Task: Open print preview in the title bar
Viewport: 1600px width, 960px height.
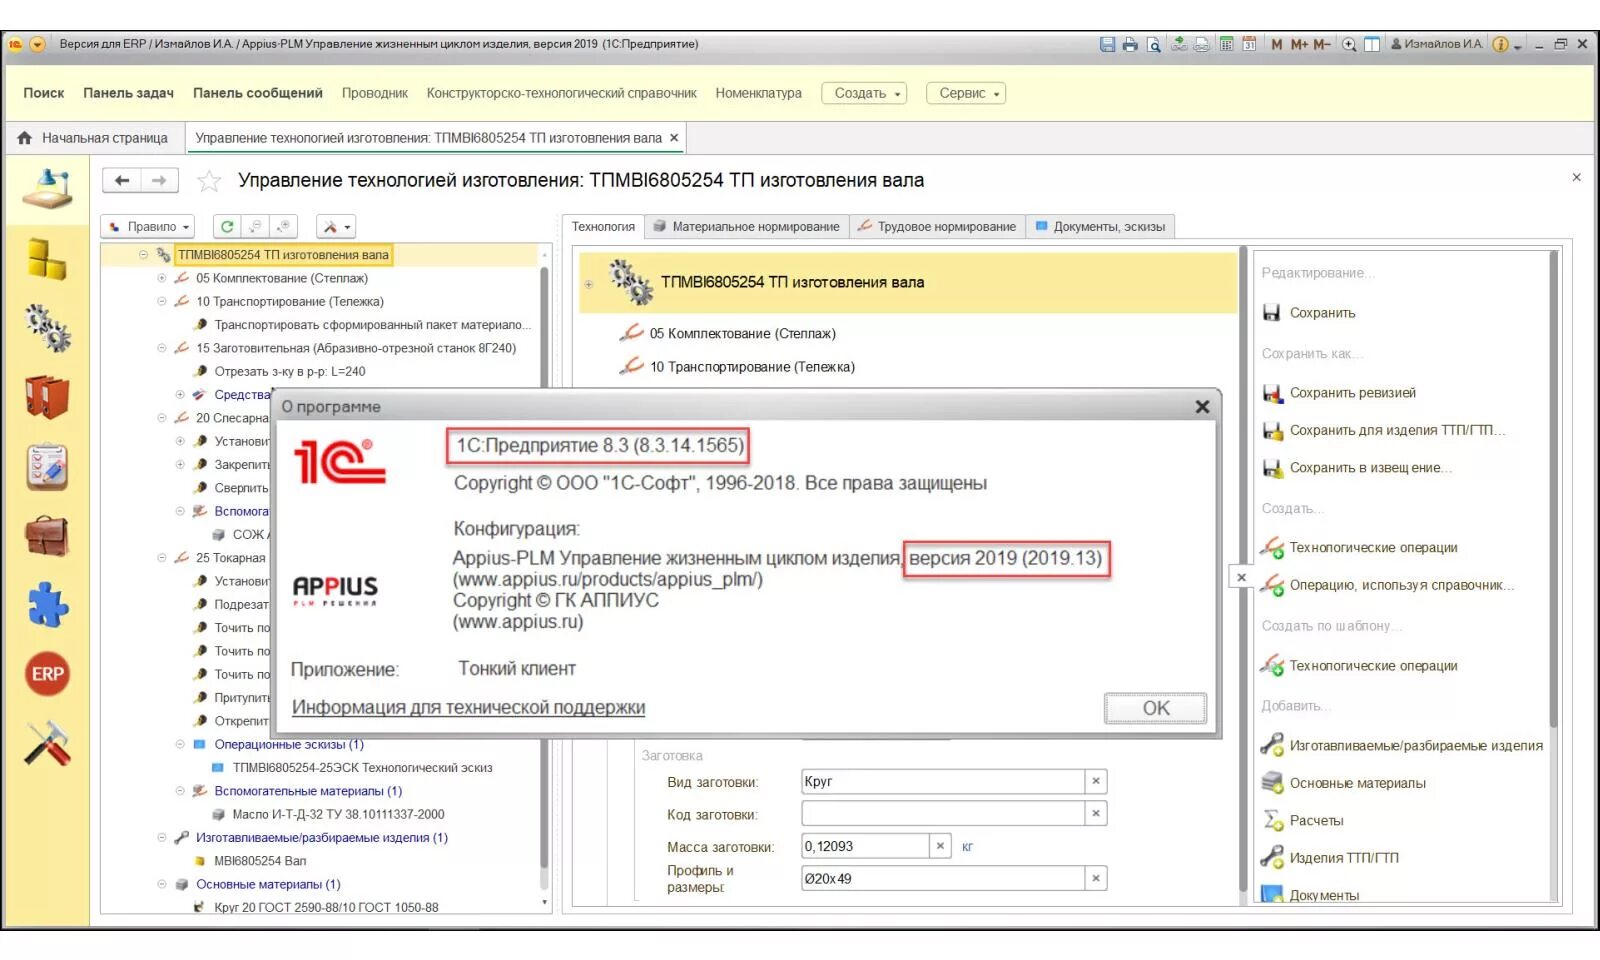Action: point(1153,44)
